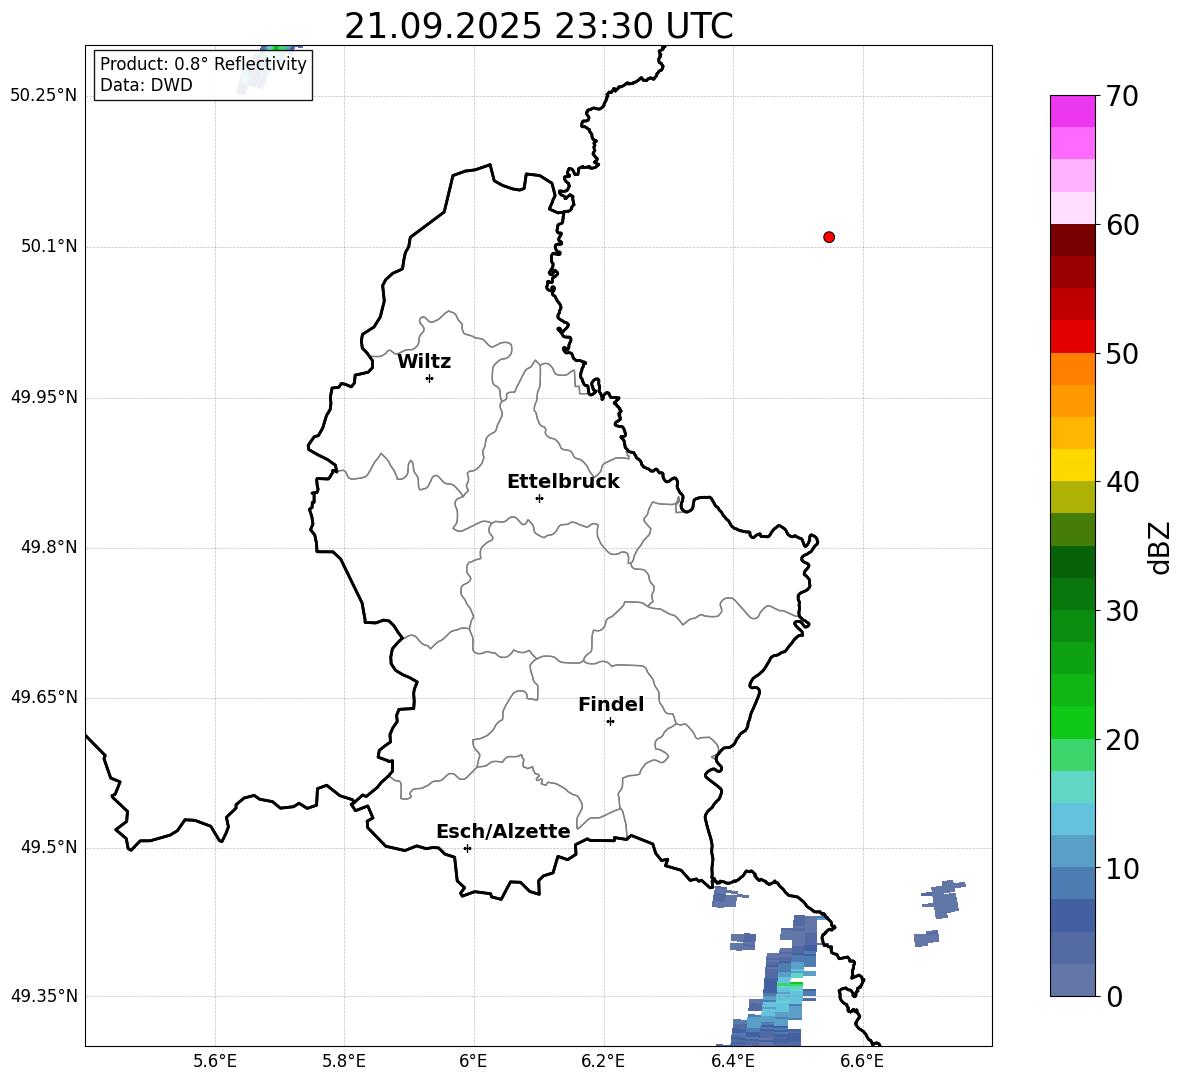Click the 'Esch/Alzette' city label
Viewport: 1184px width, 1081px height.
[x=503, y=831]
